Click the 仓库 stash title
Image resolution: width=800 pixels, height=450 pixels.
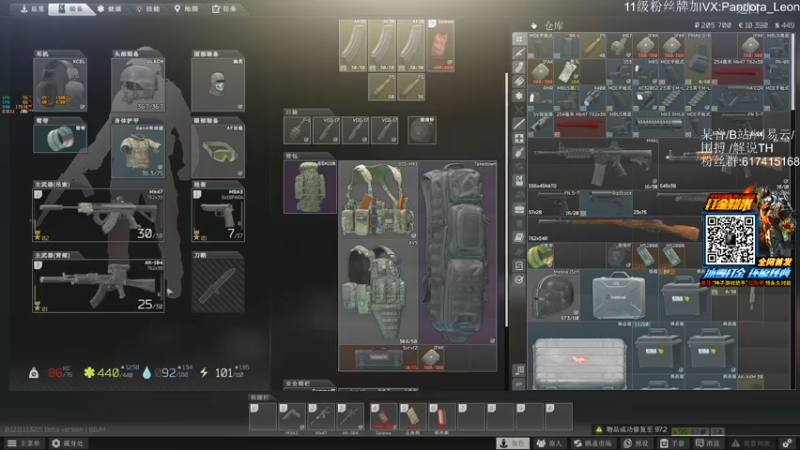(x=554, y=26)
